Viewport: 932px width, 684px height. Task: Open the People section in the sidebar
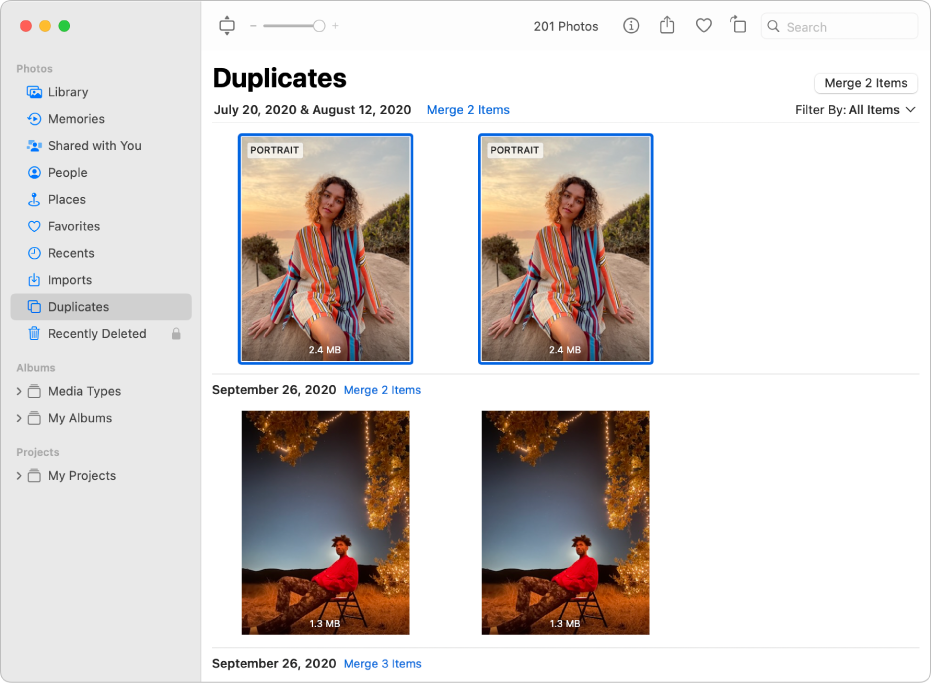(66, 172)
